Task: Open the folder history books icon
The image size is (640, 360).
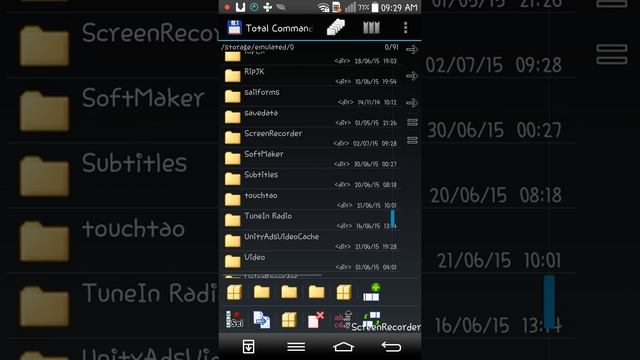Action: (371, 27)
